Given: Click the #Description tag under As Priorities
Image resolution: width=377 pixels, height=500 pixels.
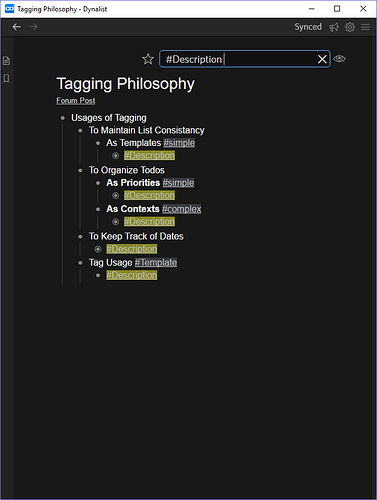Looking at the screenshot, I should click(x=149, y=195).
